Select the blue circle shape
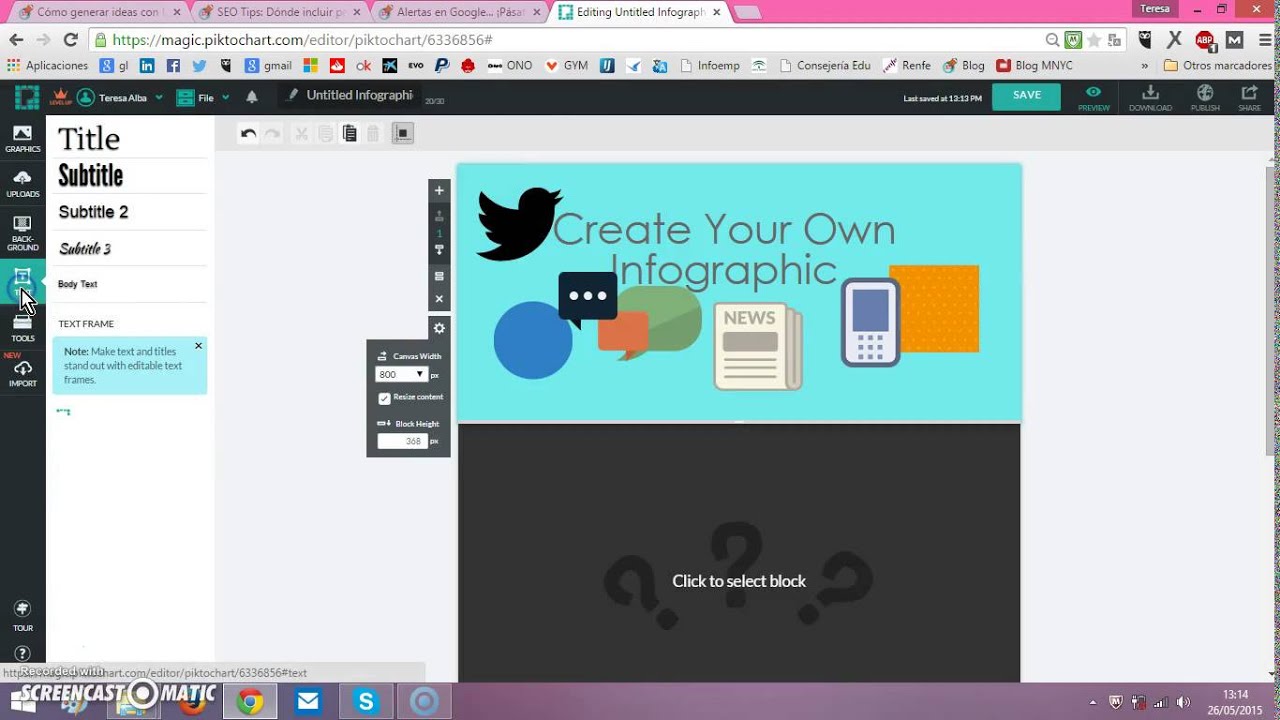 pos(533,340)
